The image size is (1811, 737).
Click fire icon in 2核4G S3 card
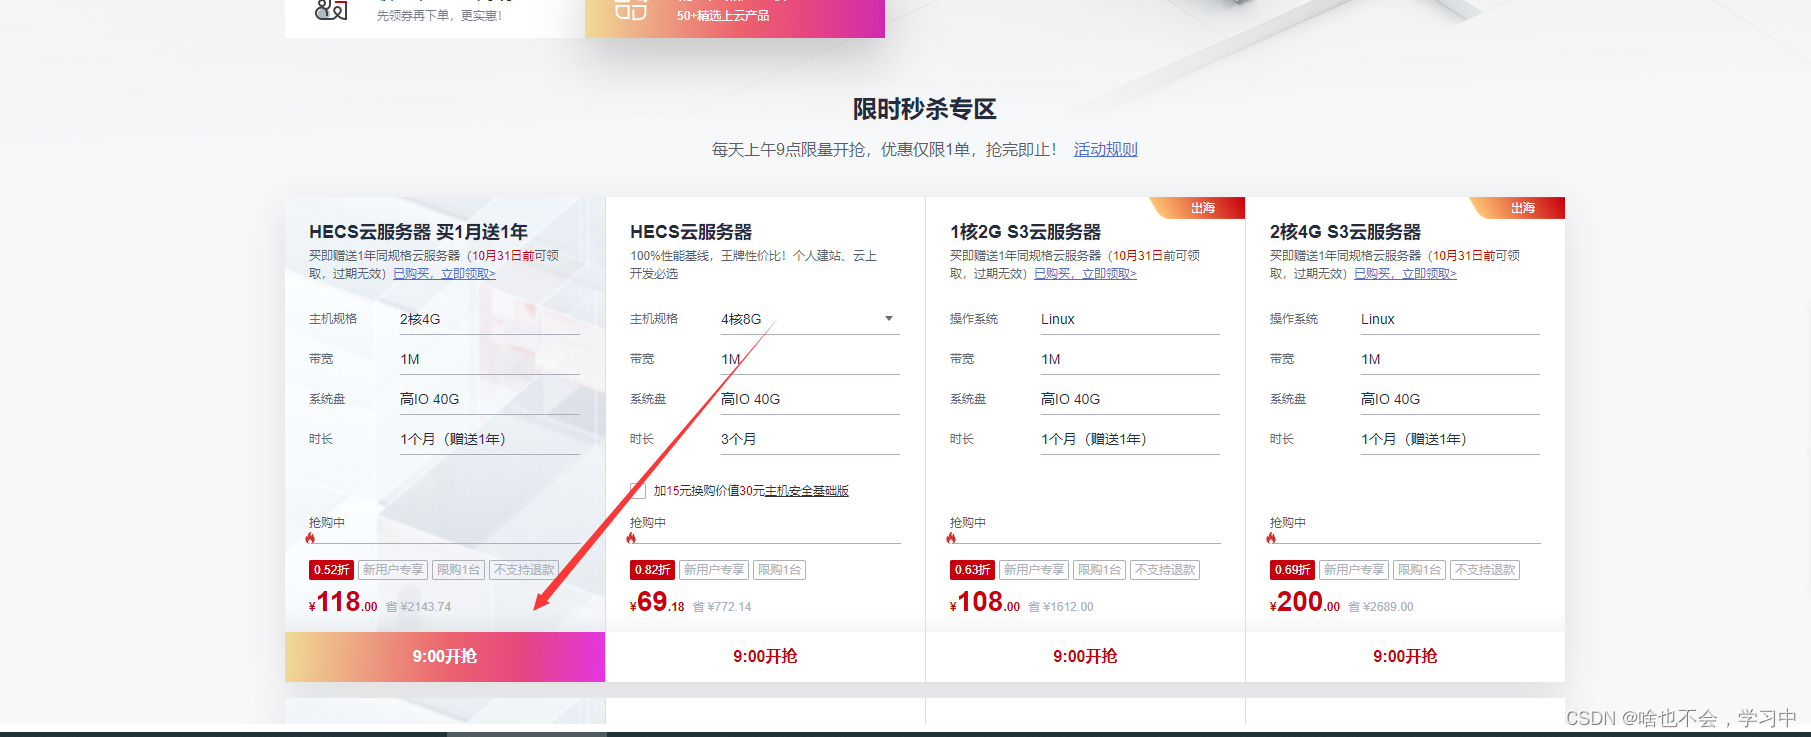(1271, 538)
